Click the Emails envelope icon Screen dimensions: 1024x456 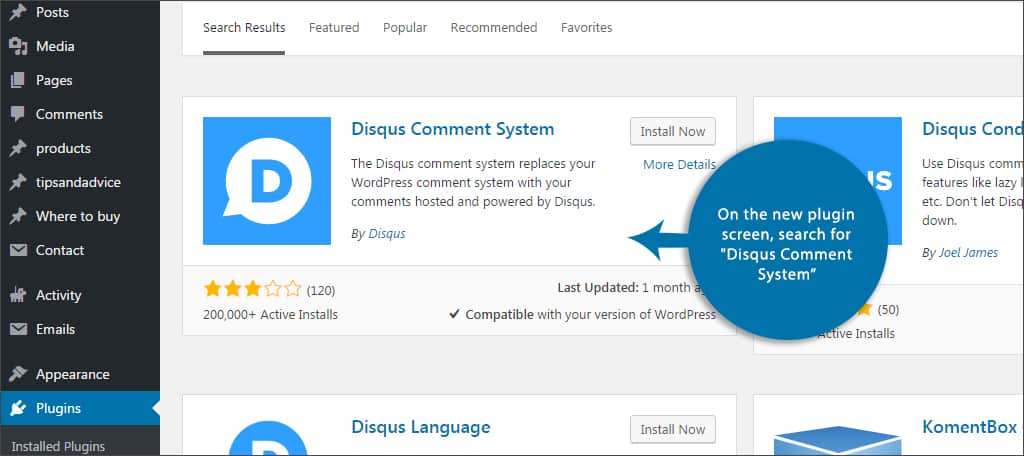point(18,329)
